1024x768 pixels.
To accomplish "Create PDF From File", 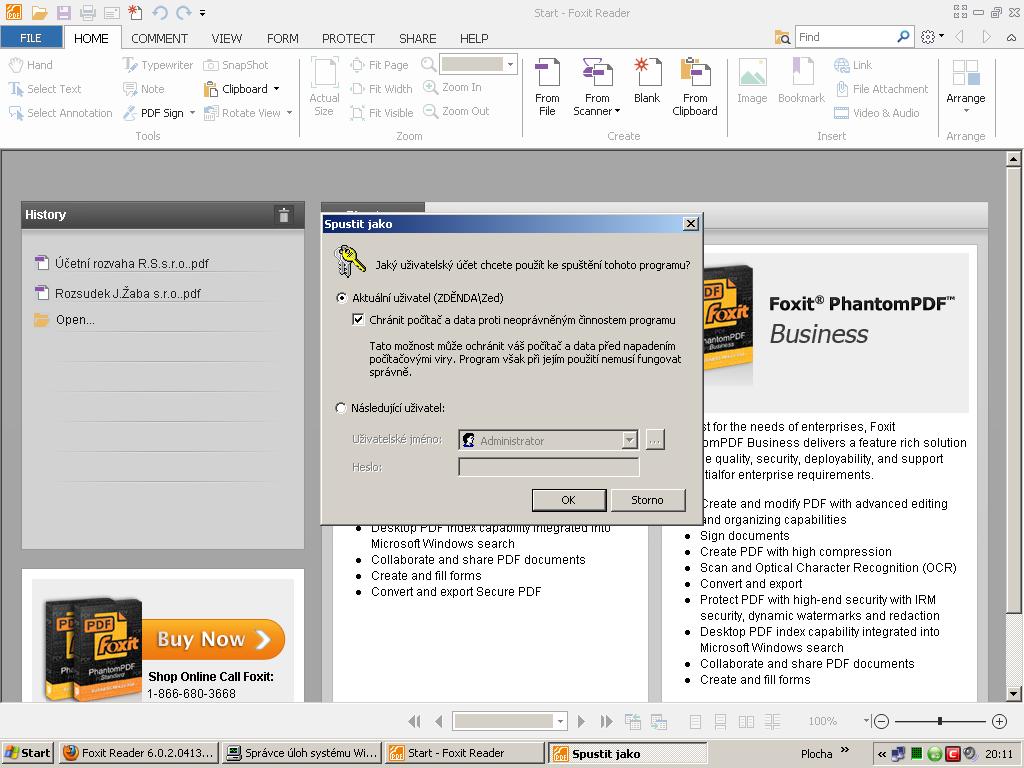I will point(547,87).
